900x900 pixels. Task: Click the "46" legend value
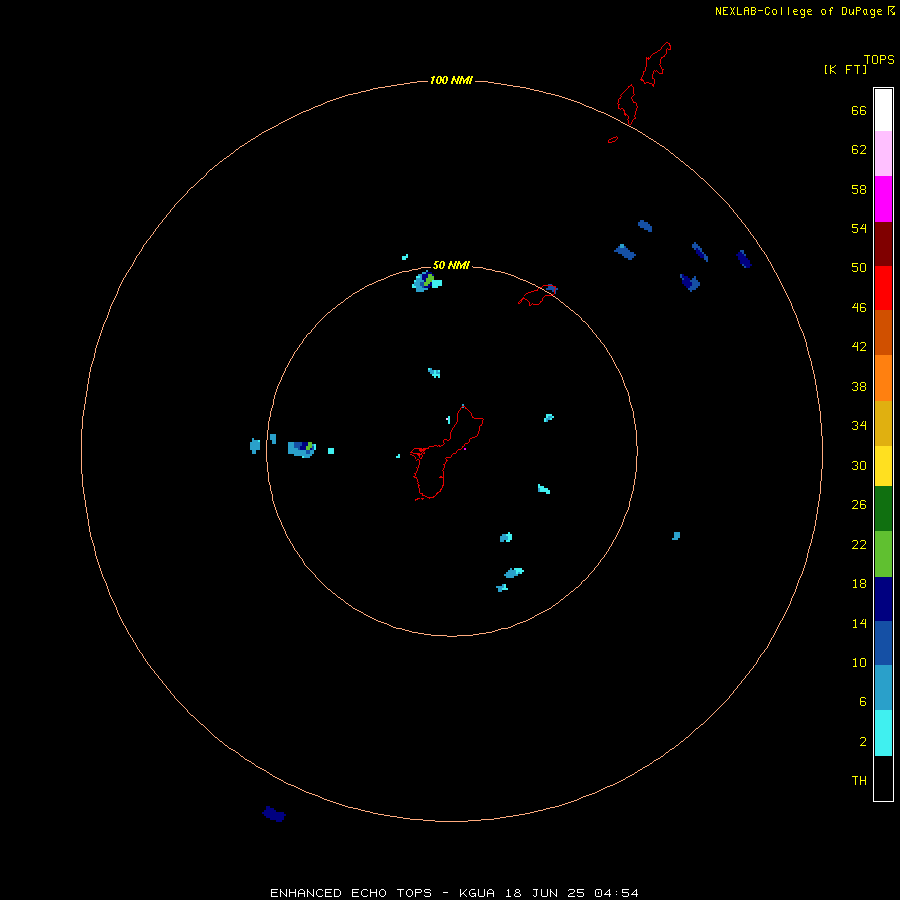pos(859,308)
